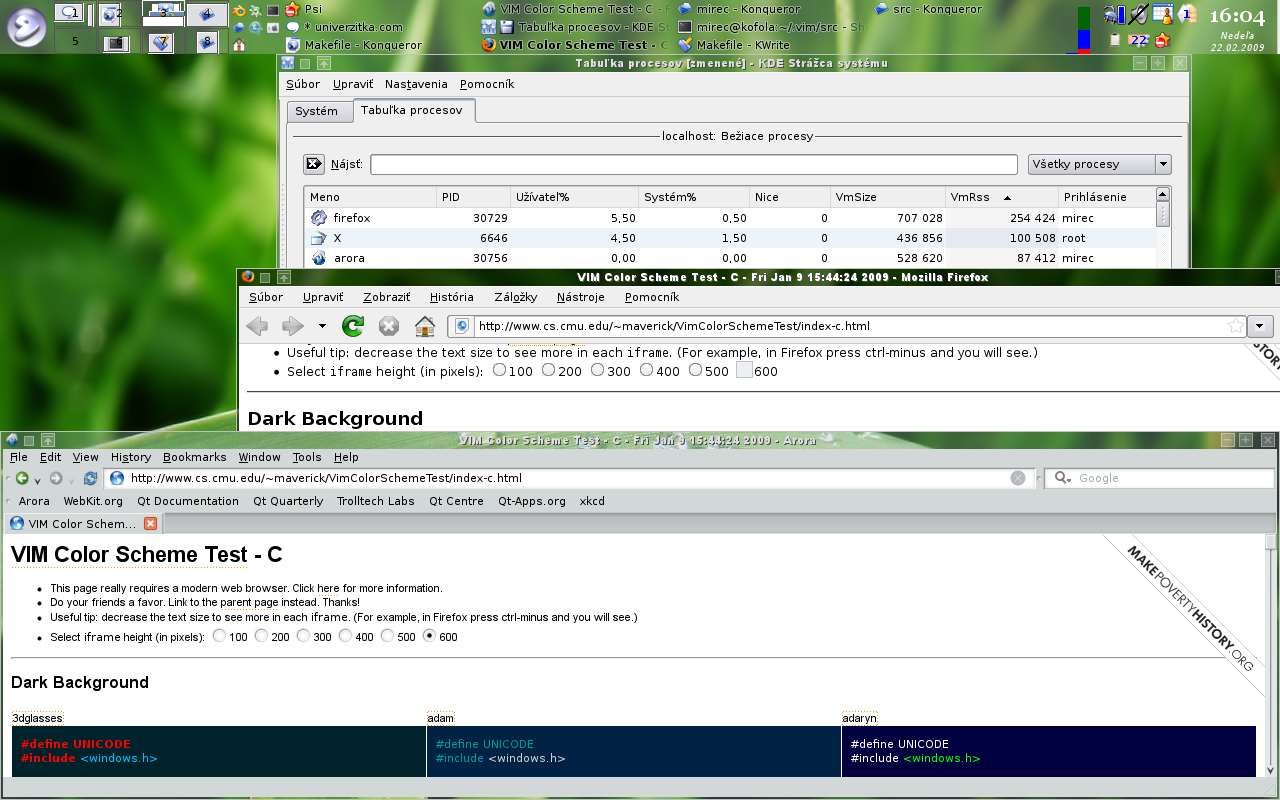This screenshot has width=1280, height=800.
Task: Open the KDE main menu launcher
Action: pos(26,26)
